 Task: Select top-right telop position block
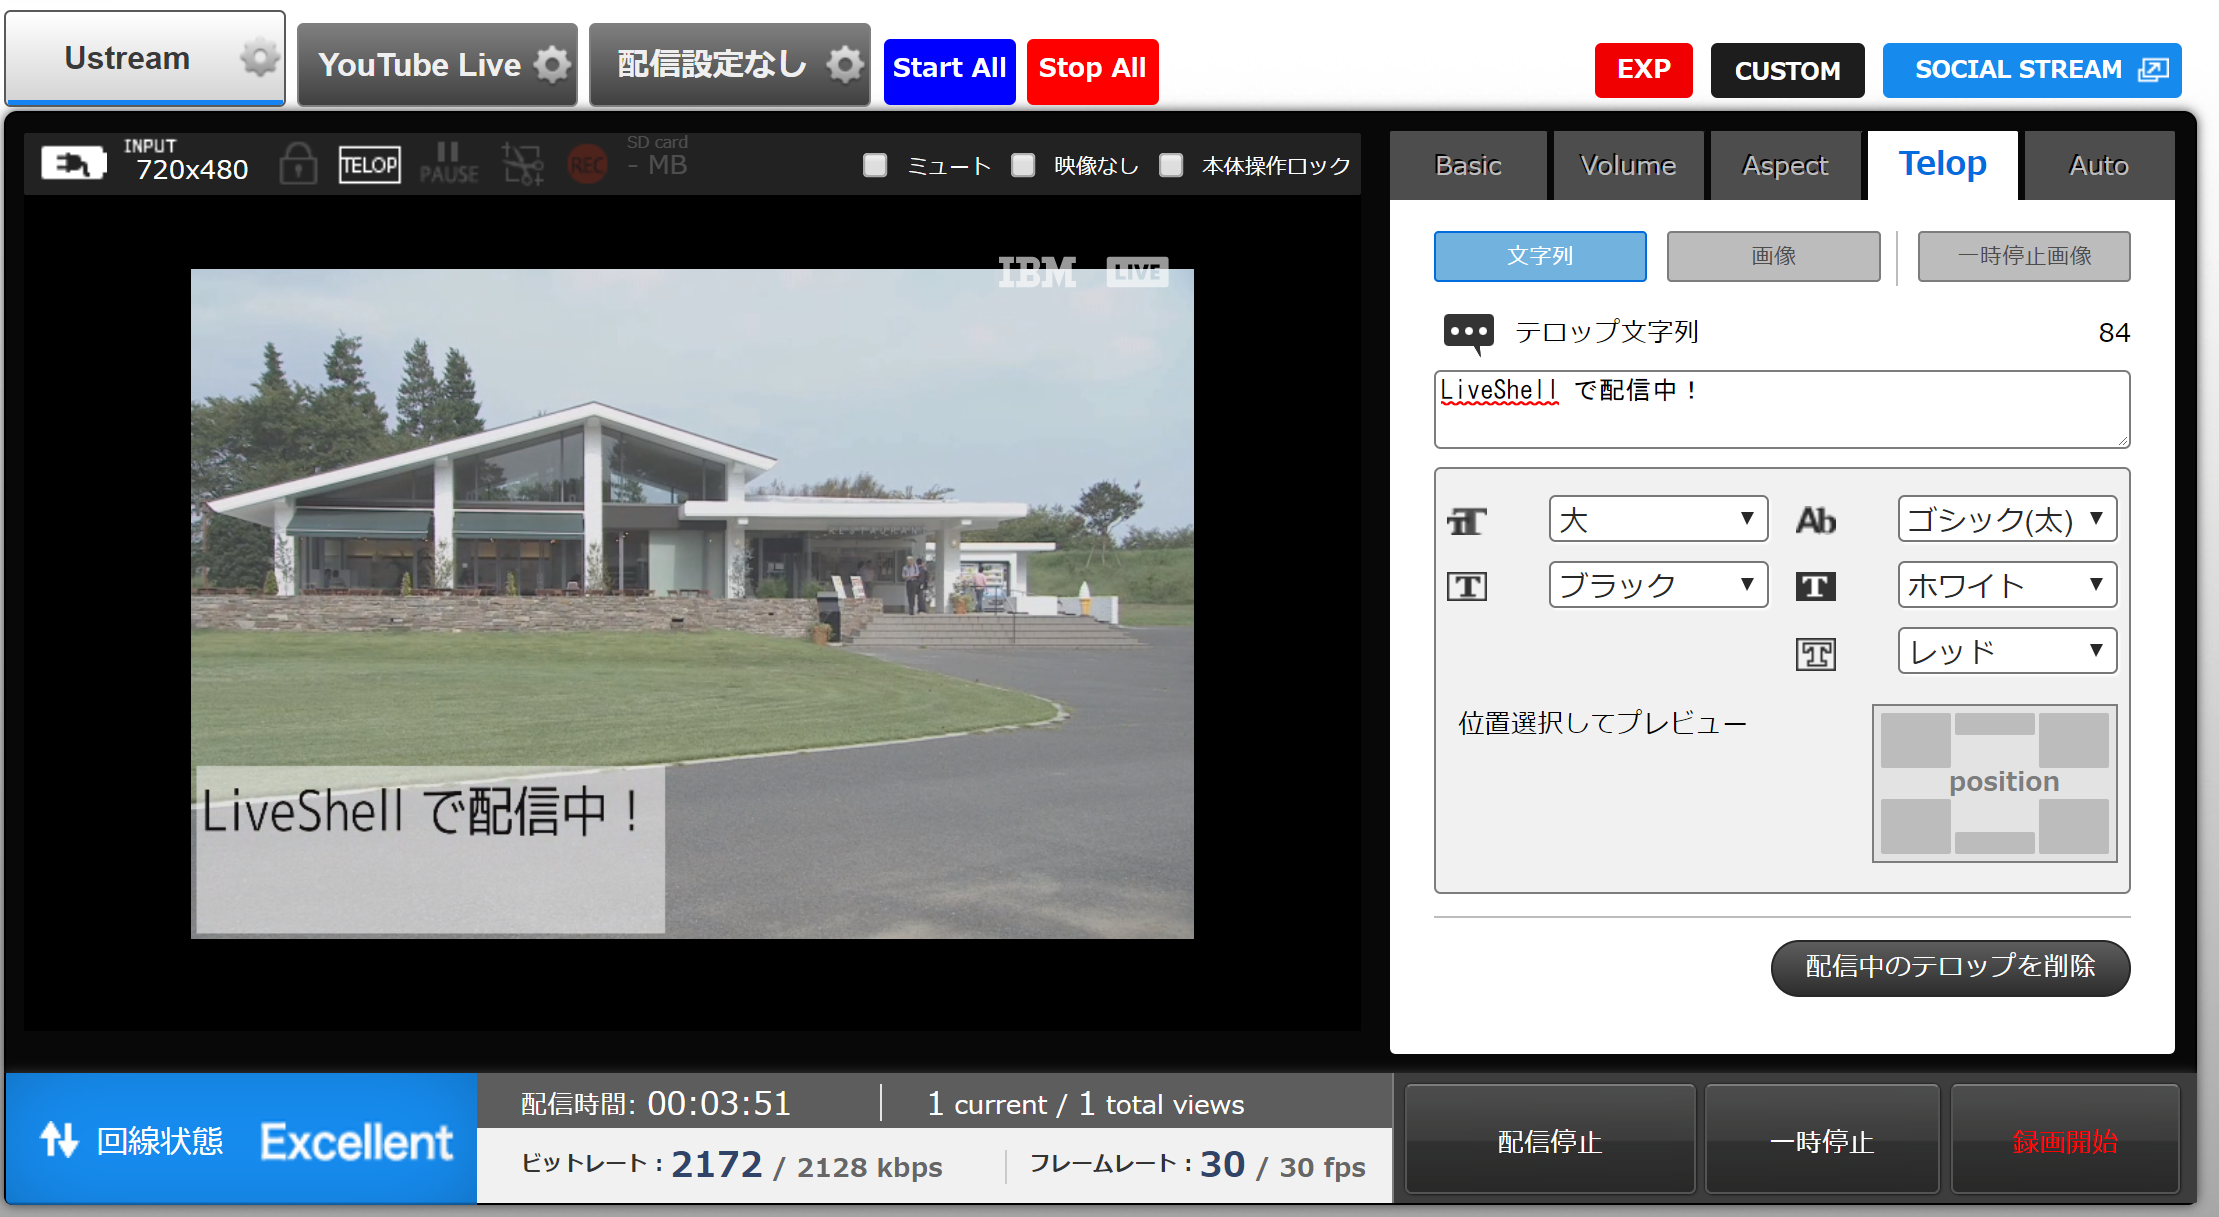pyautogui.click(x=2073, y=740)
